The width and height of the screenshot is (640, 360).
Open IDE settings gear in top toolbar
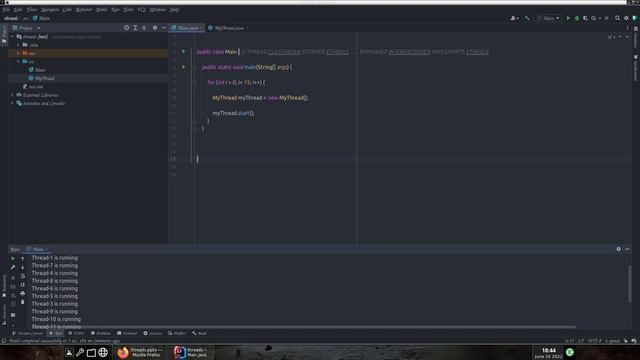pos(626,18)
